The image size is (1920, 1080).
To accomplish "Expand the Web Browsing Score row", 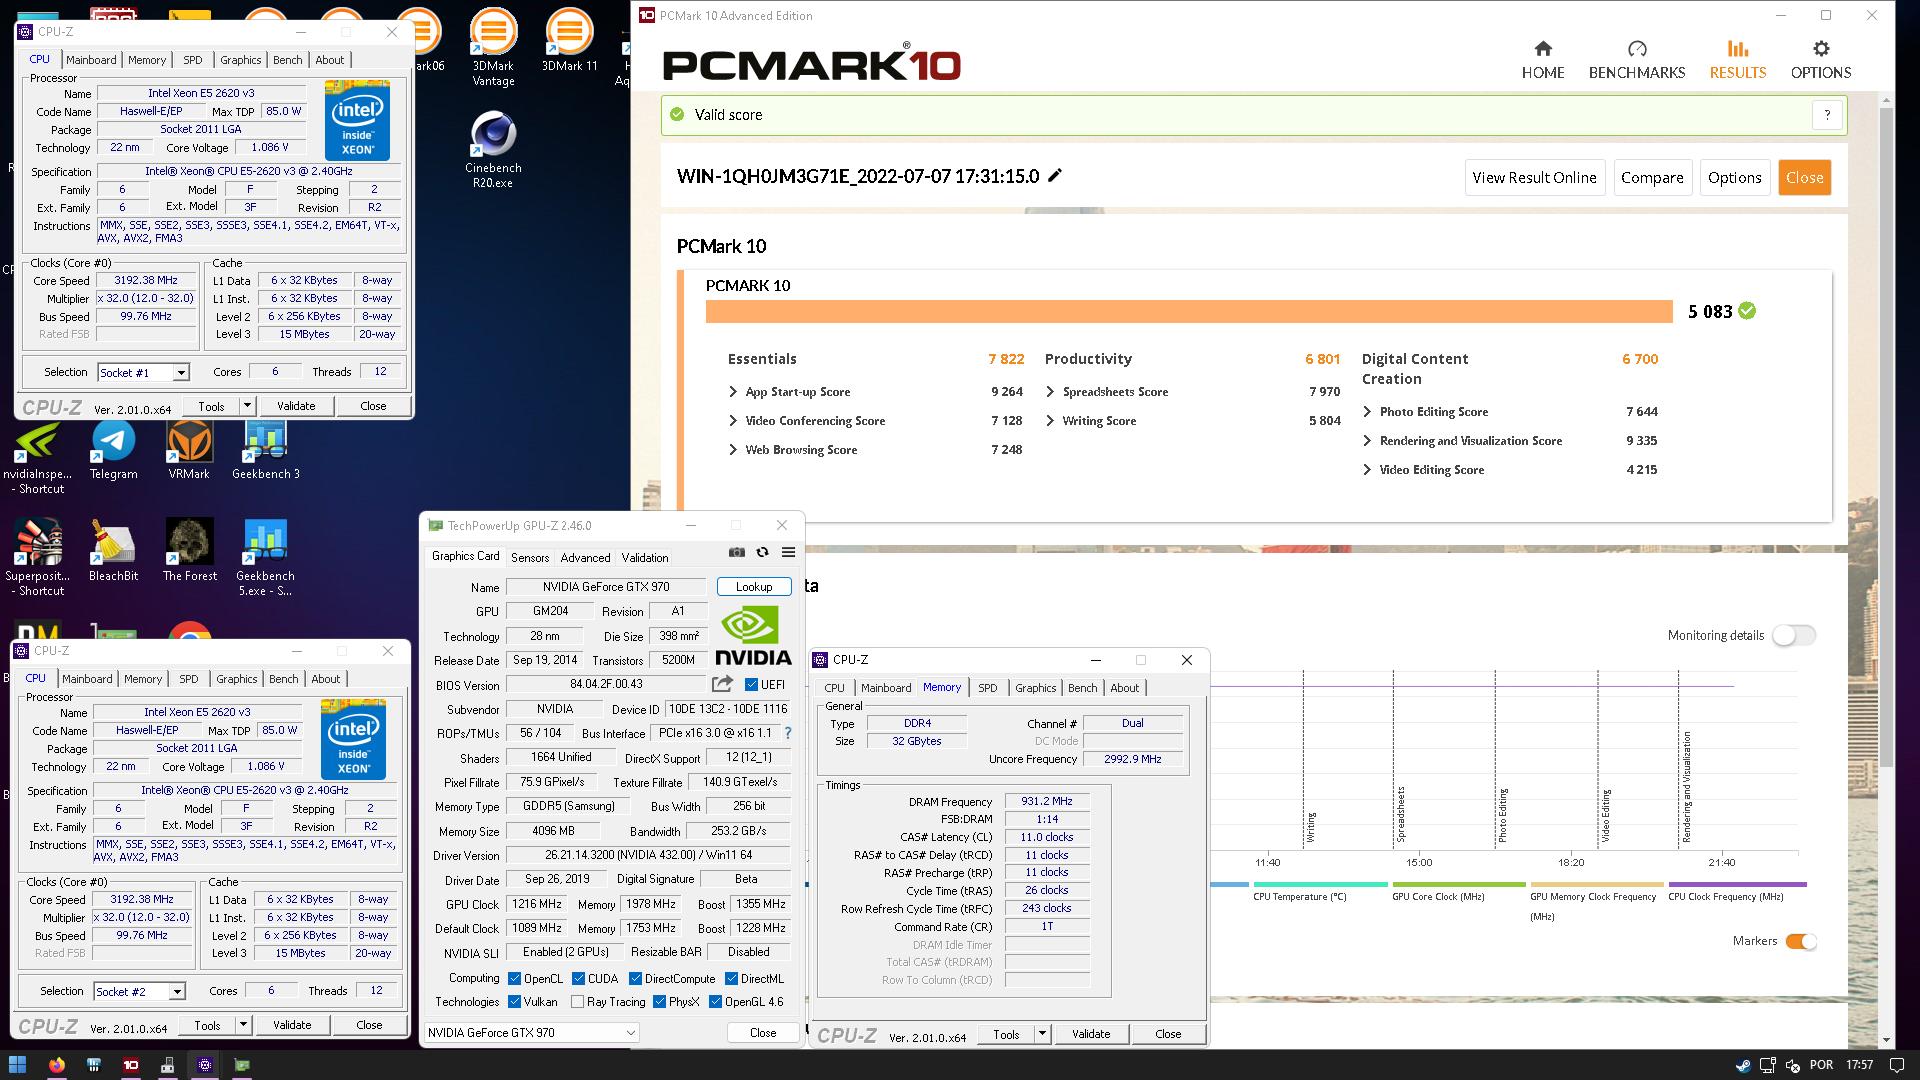I will [733, 450].
